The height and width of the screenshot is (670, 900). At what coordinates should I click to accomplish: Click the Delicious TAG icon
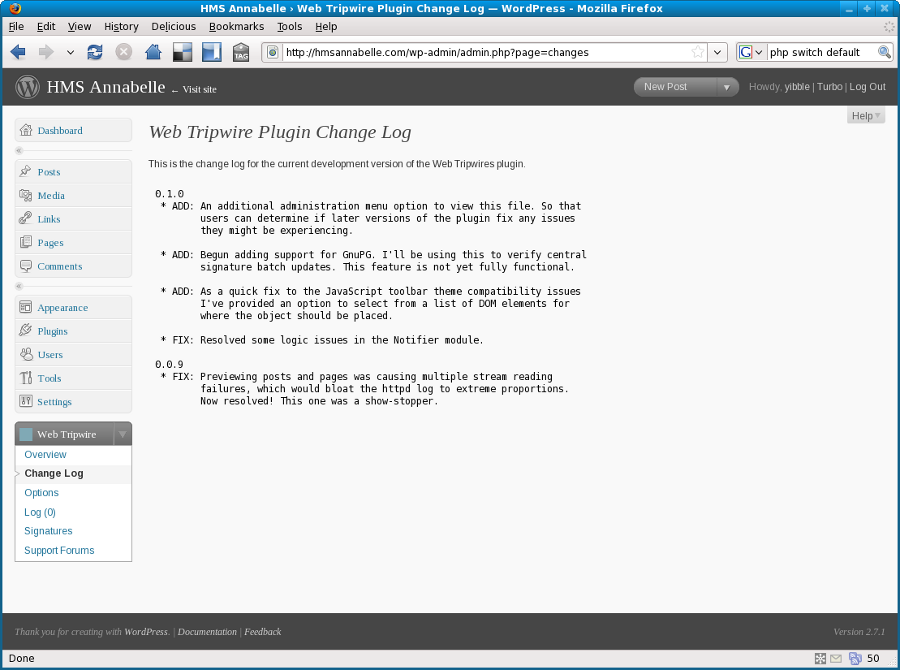[x=241, y=52]
